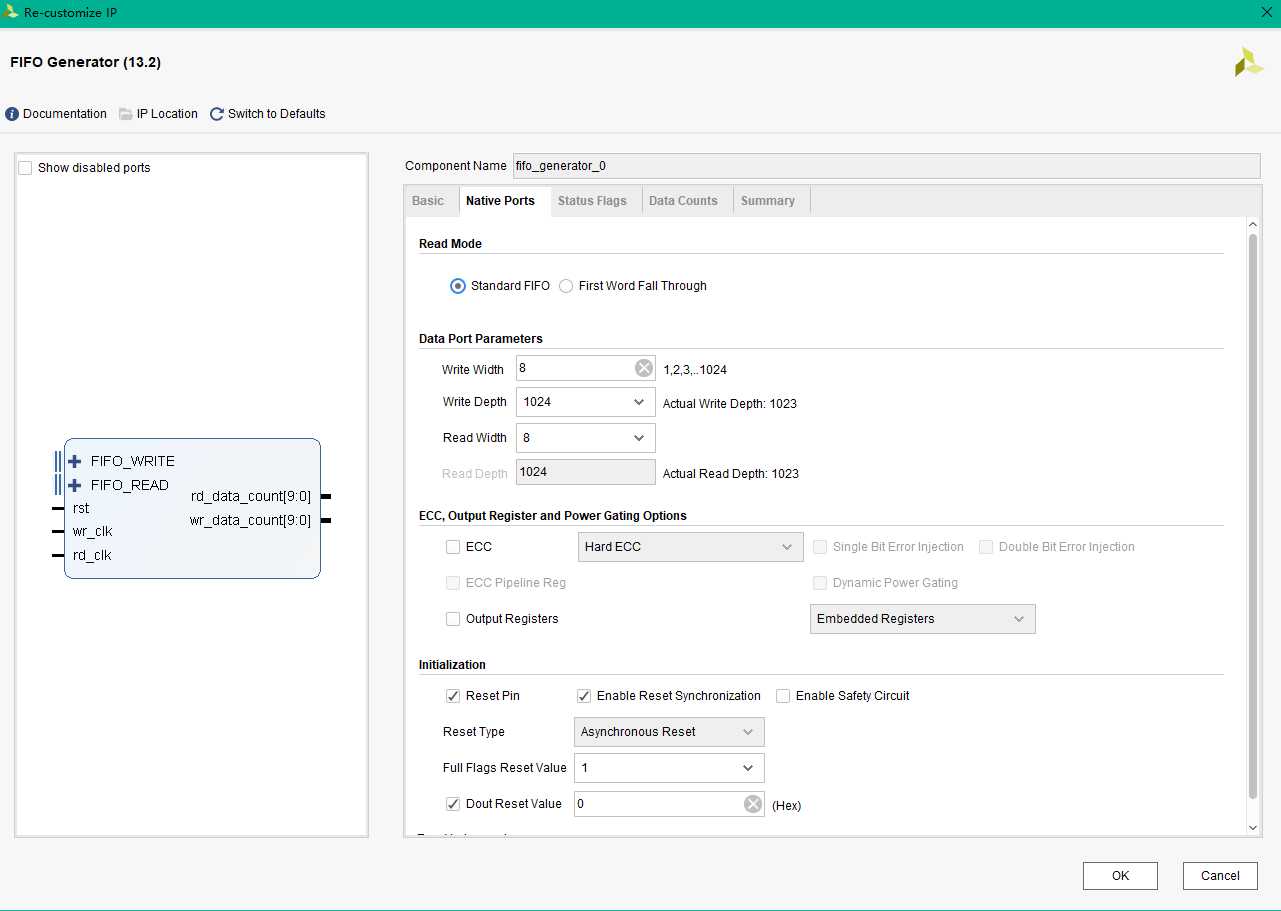Select the wr_data_count[9:0] port
This screenshot has height=911, width=1281.
(250, 520)
